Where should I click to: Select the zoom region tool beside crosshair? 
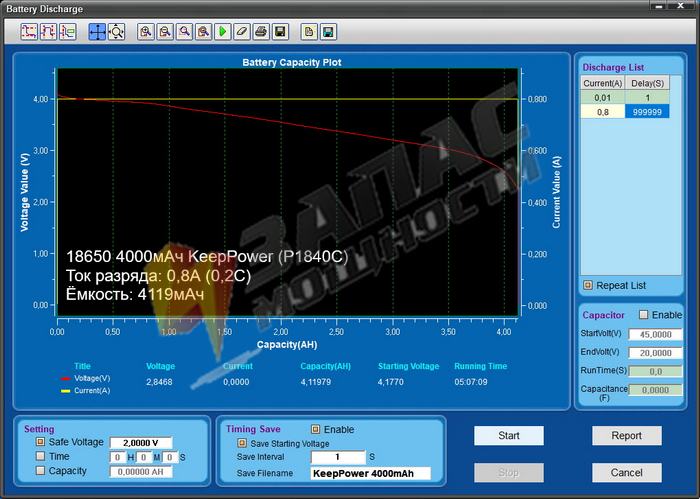click(x=116, y=31)
